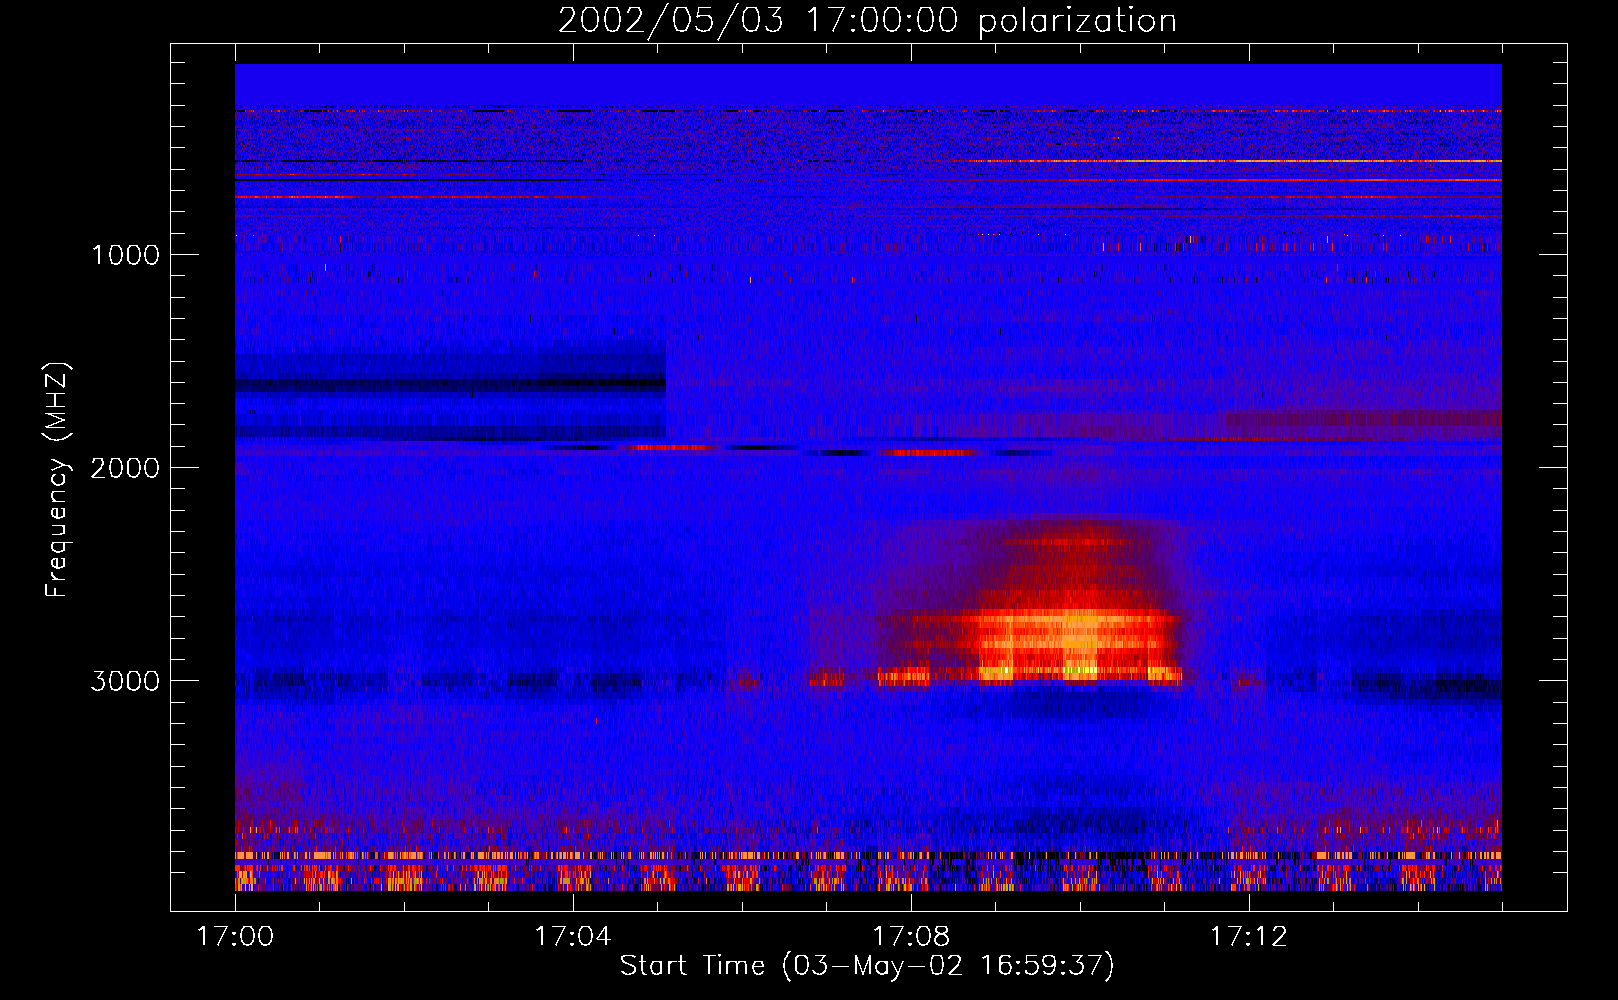Image resolution: width=1618 pixels, height=1000 pixels.
Task: Click the 17:08 time tick label
Action: [910, 937]
